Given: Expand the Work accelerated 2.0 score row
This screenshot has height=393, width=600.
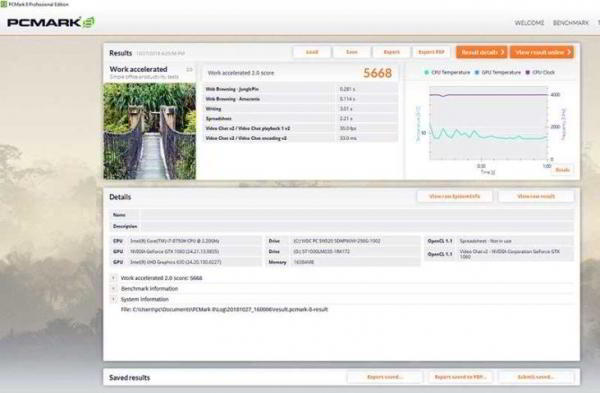Looking at the screenshot, I should (x=113, y=278).
